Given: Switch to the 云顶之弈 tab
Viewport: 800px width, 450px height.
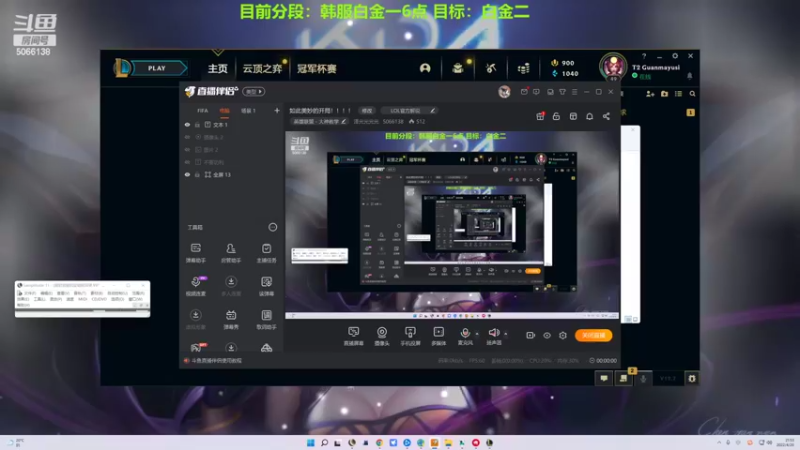Looking at the screenshot, I should coord(262,68).
